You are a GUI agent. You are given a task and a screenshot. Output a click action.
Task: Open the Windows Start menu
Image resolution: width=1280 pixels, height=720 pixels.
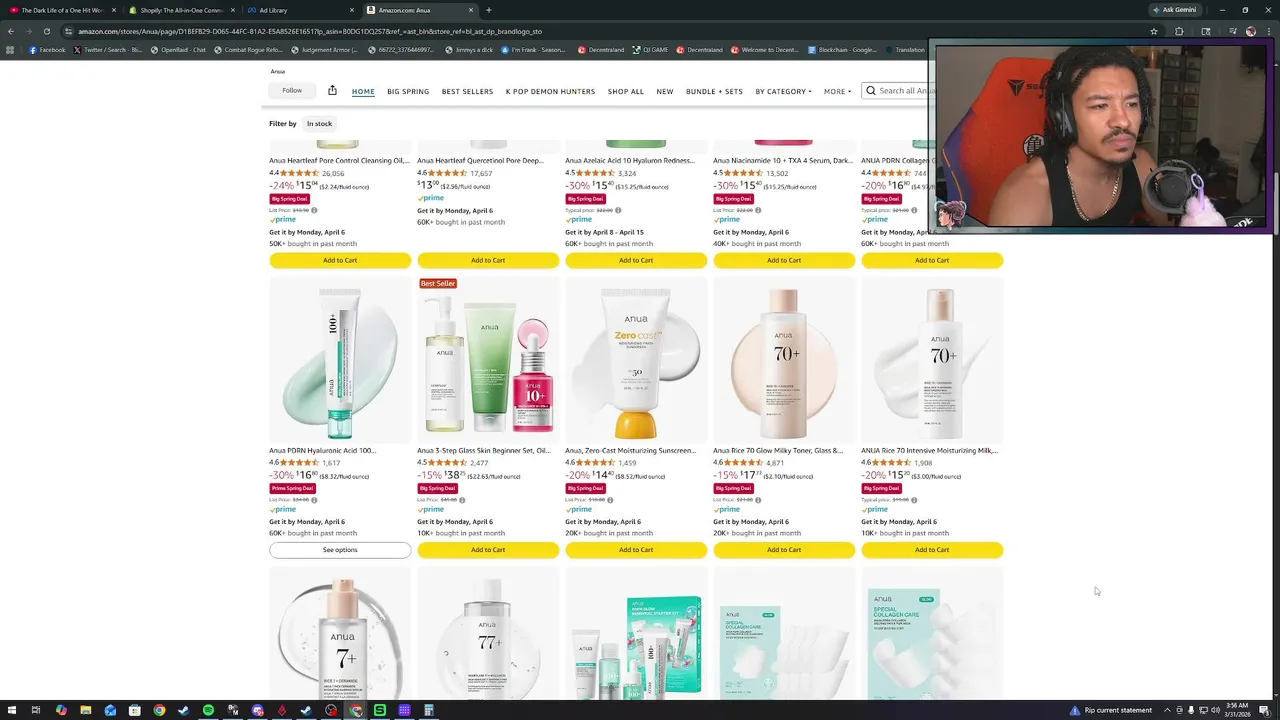10,710
